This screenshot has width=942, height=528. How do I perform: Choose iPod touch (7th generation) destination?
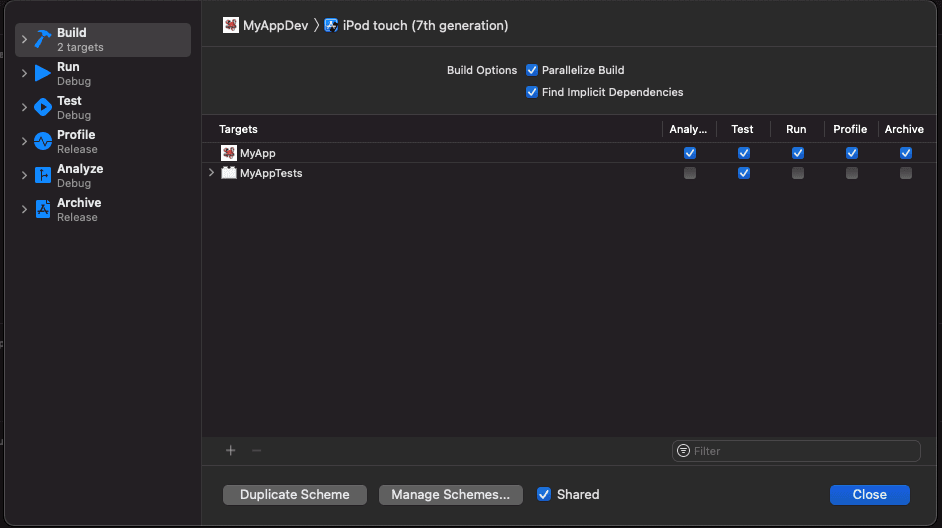(416, 25)
